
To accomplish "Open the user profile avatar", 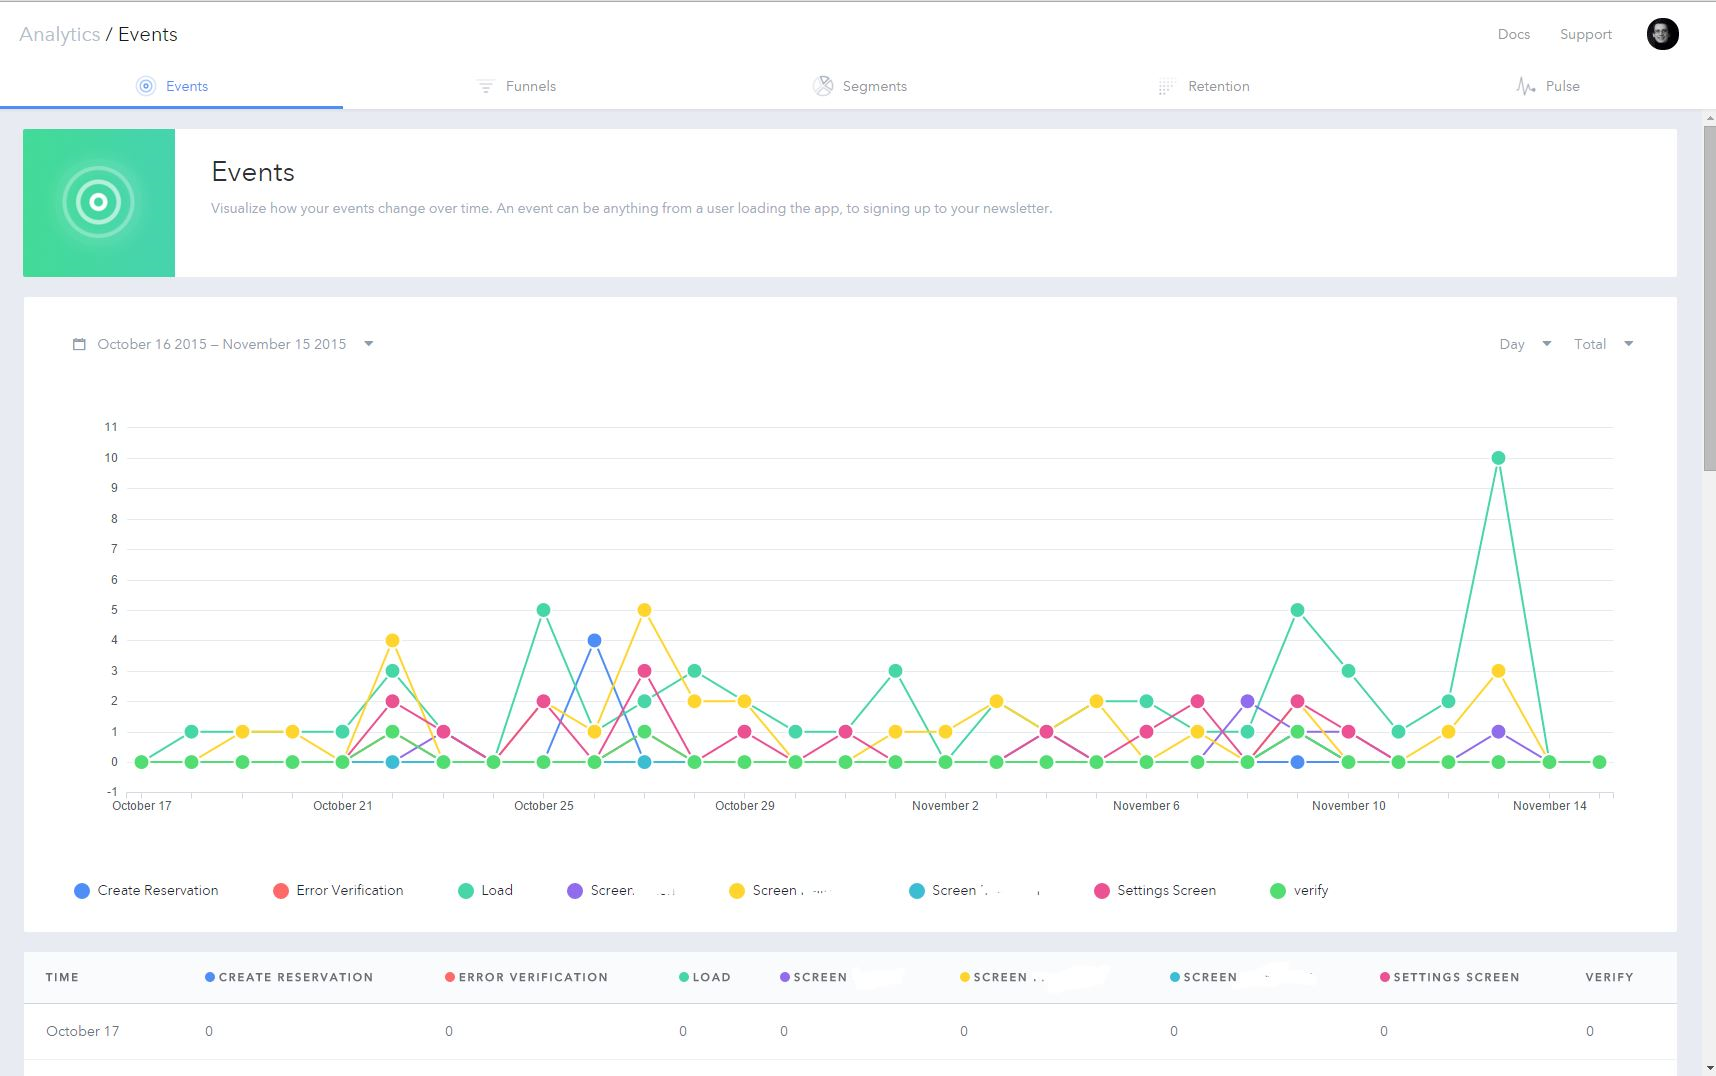I will [1662, 34].
